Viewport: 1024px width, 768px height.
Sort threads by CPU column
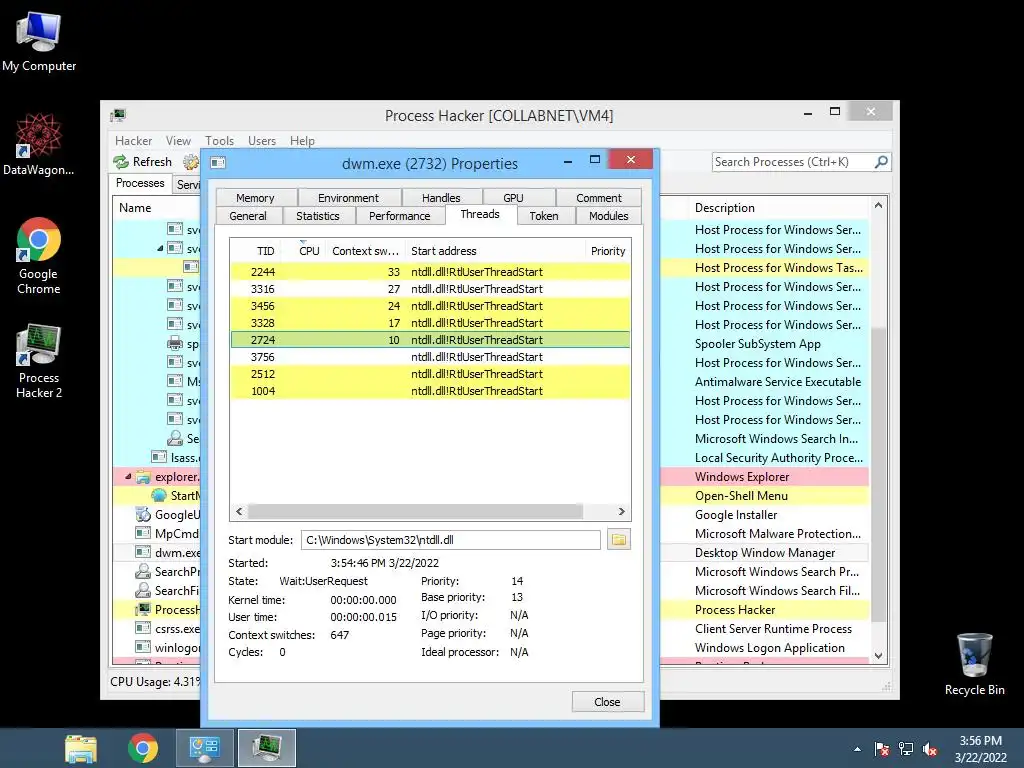tap(304, 251)
